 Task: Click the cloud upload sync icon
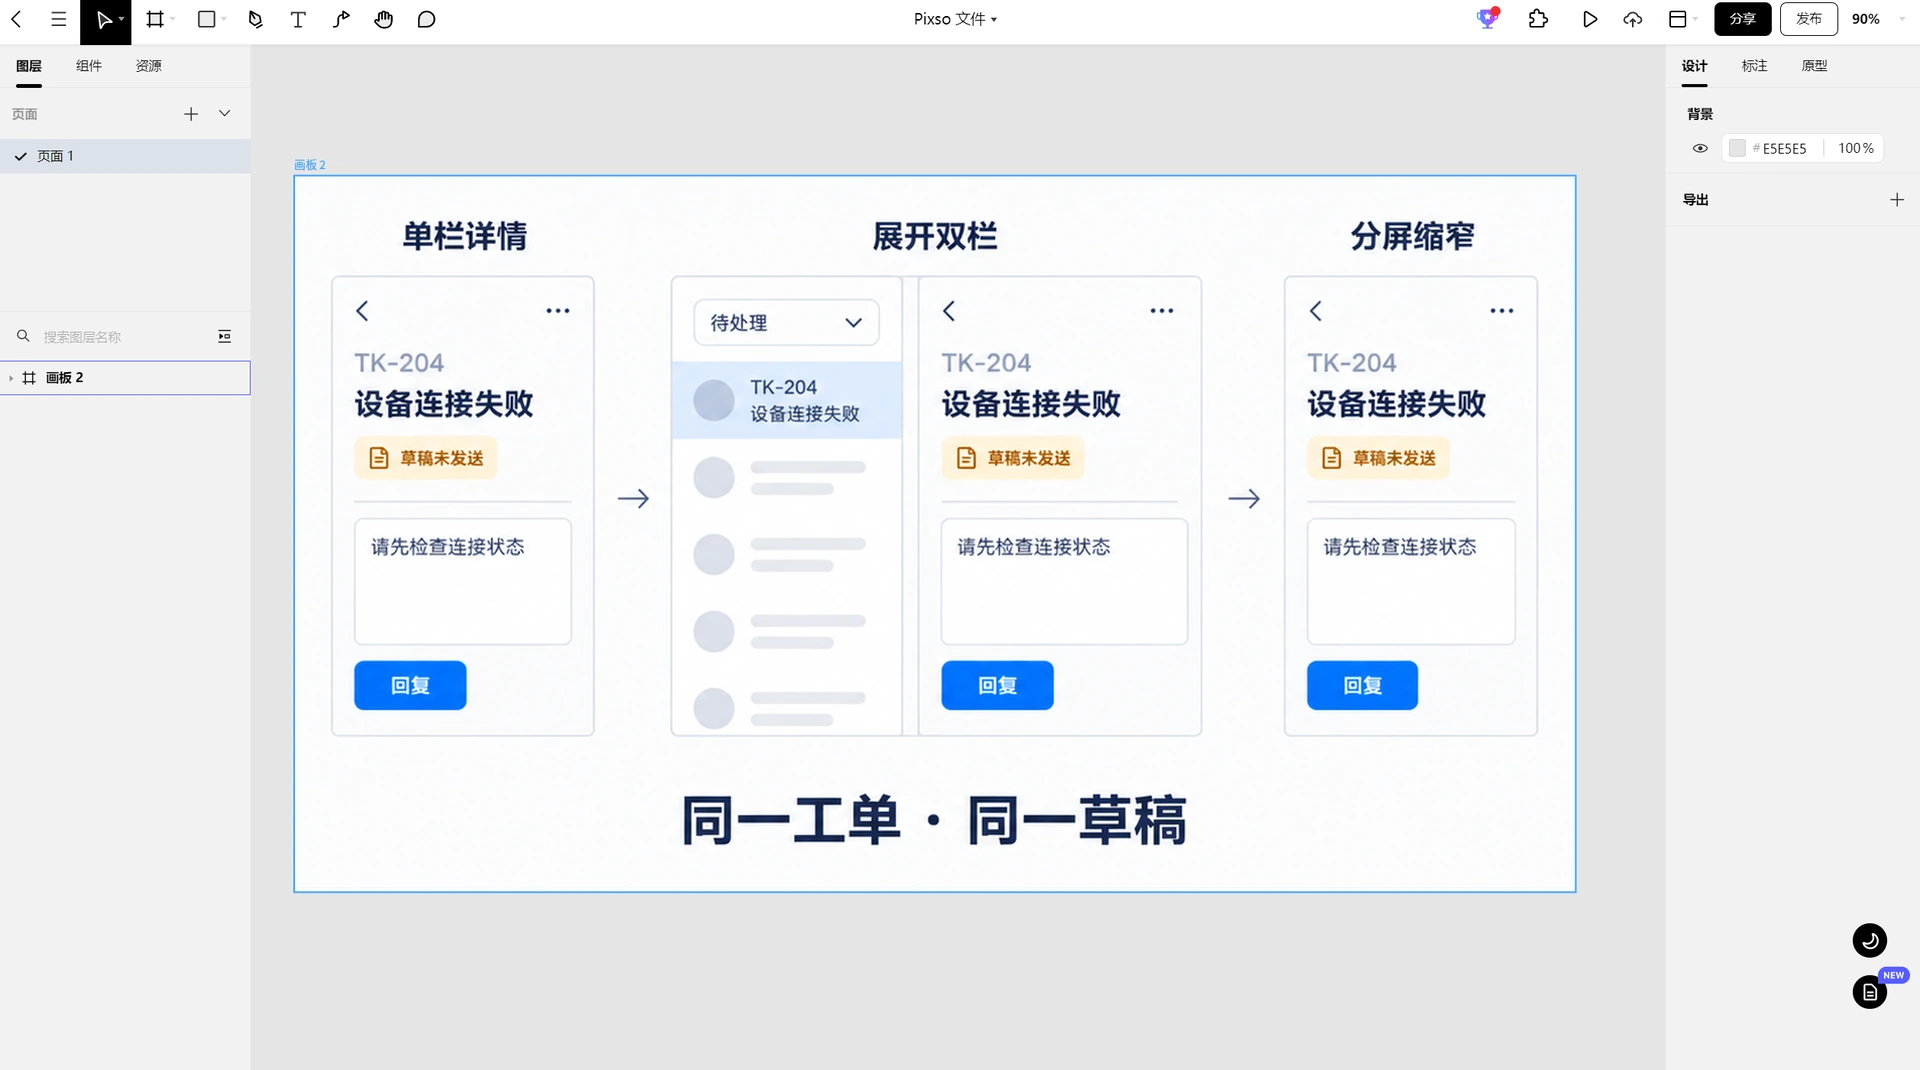1633,19
